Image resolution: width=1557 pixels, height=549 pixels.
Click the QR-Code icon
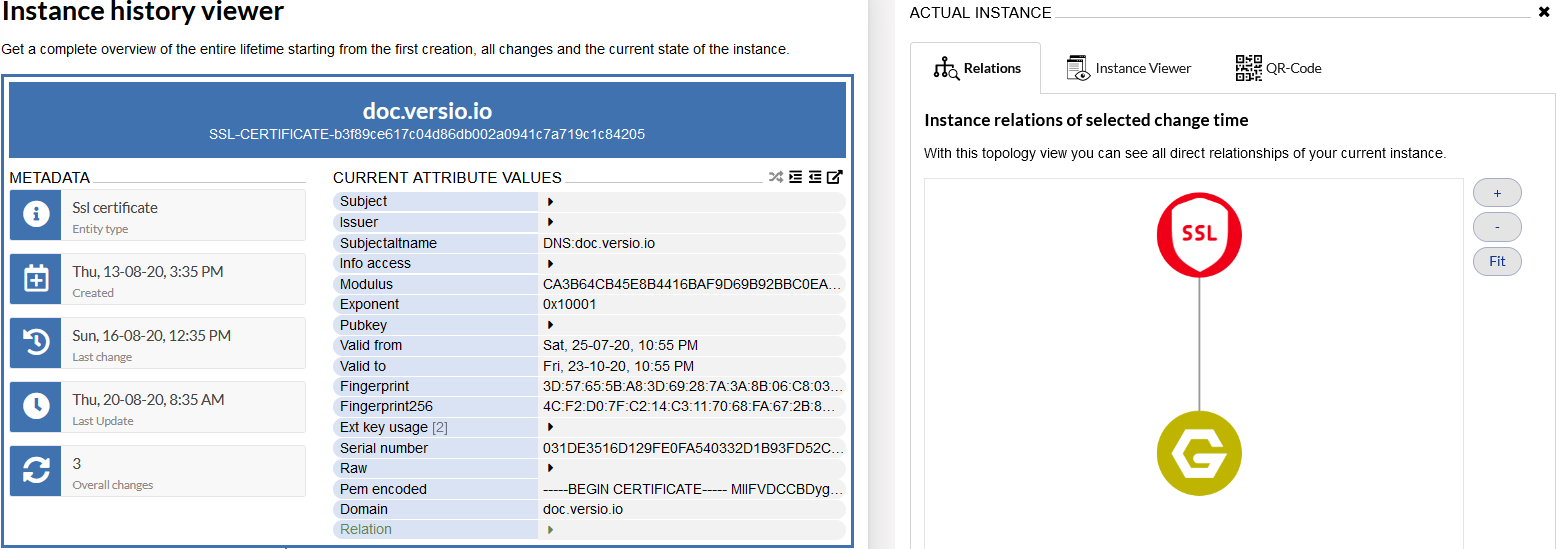(x=1248, y=68)
